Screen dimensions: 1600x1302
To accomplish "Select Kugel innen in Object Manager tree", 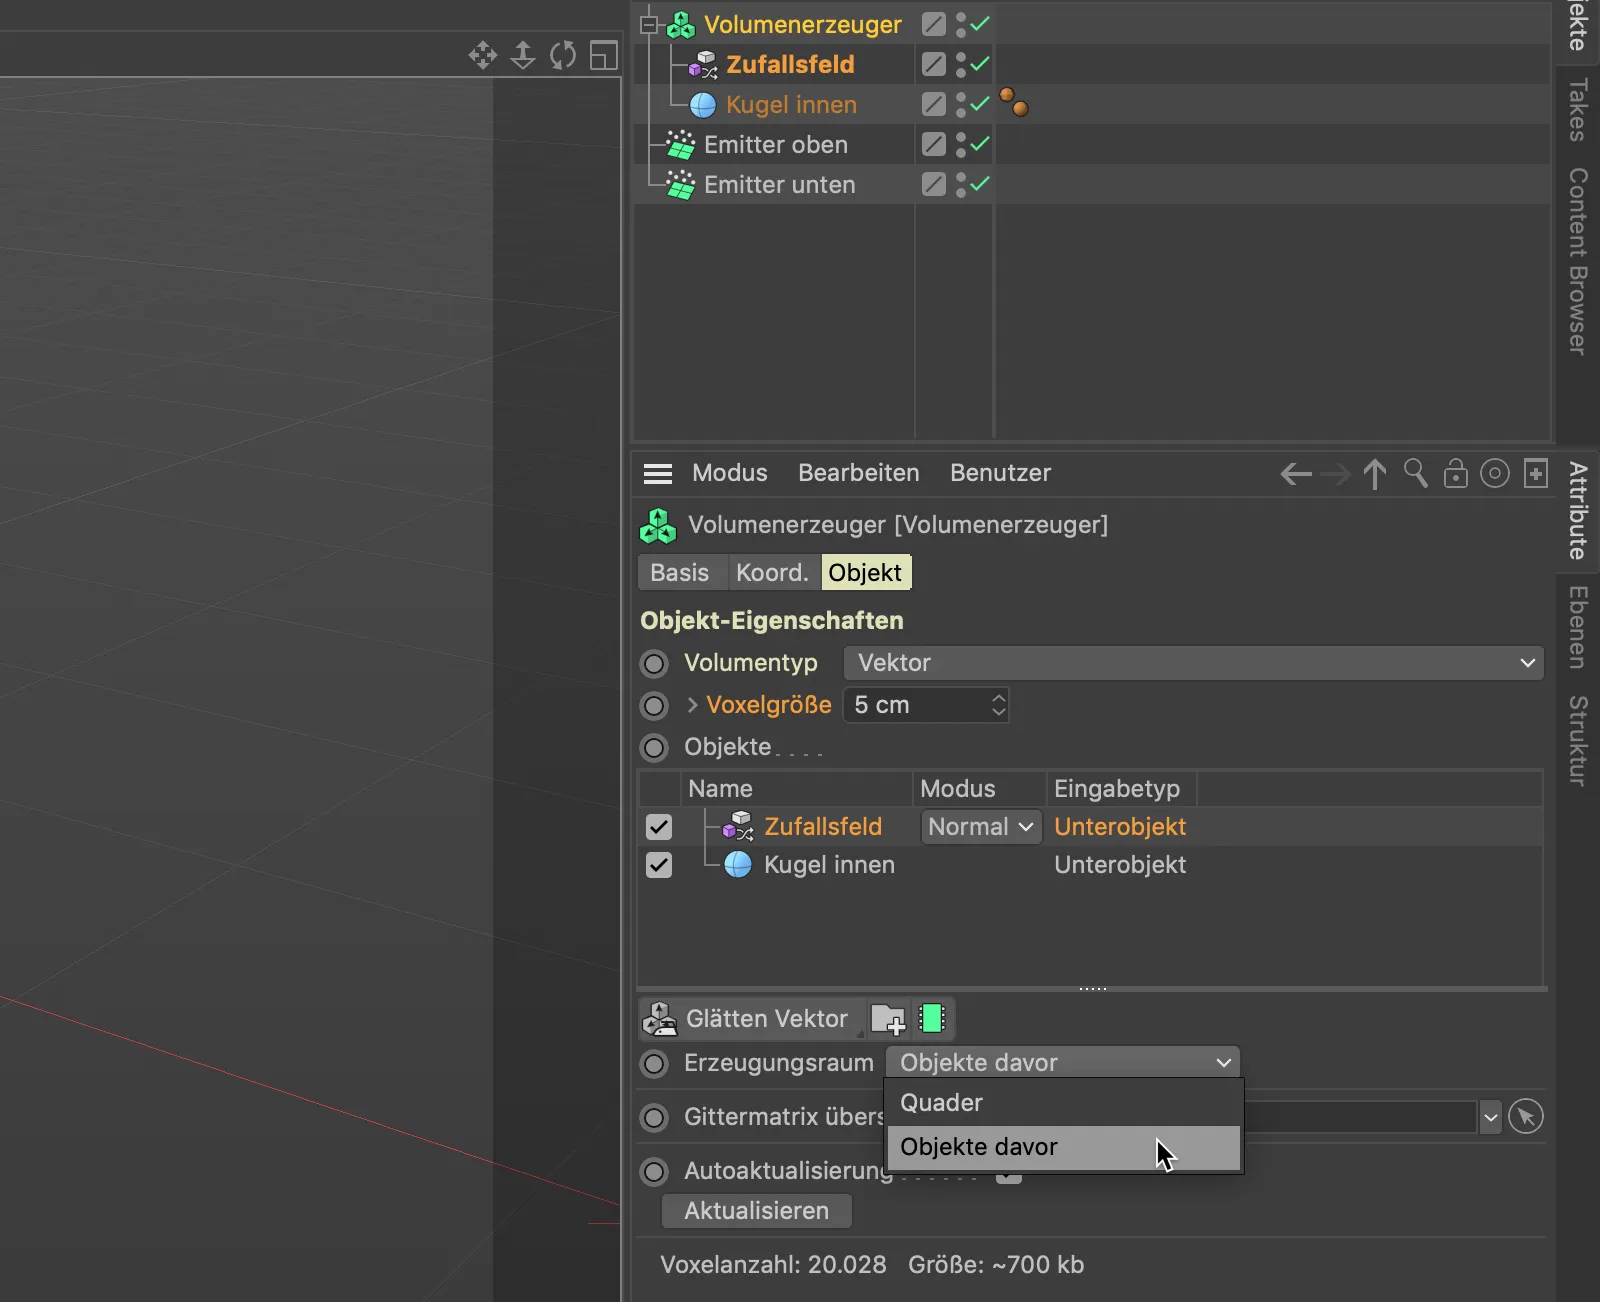I will pos(791,105).
